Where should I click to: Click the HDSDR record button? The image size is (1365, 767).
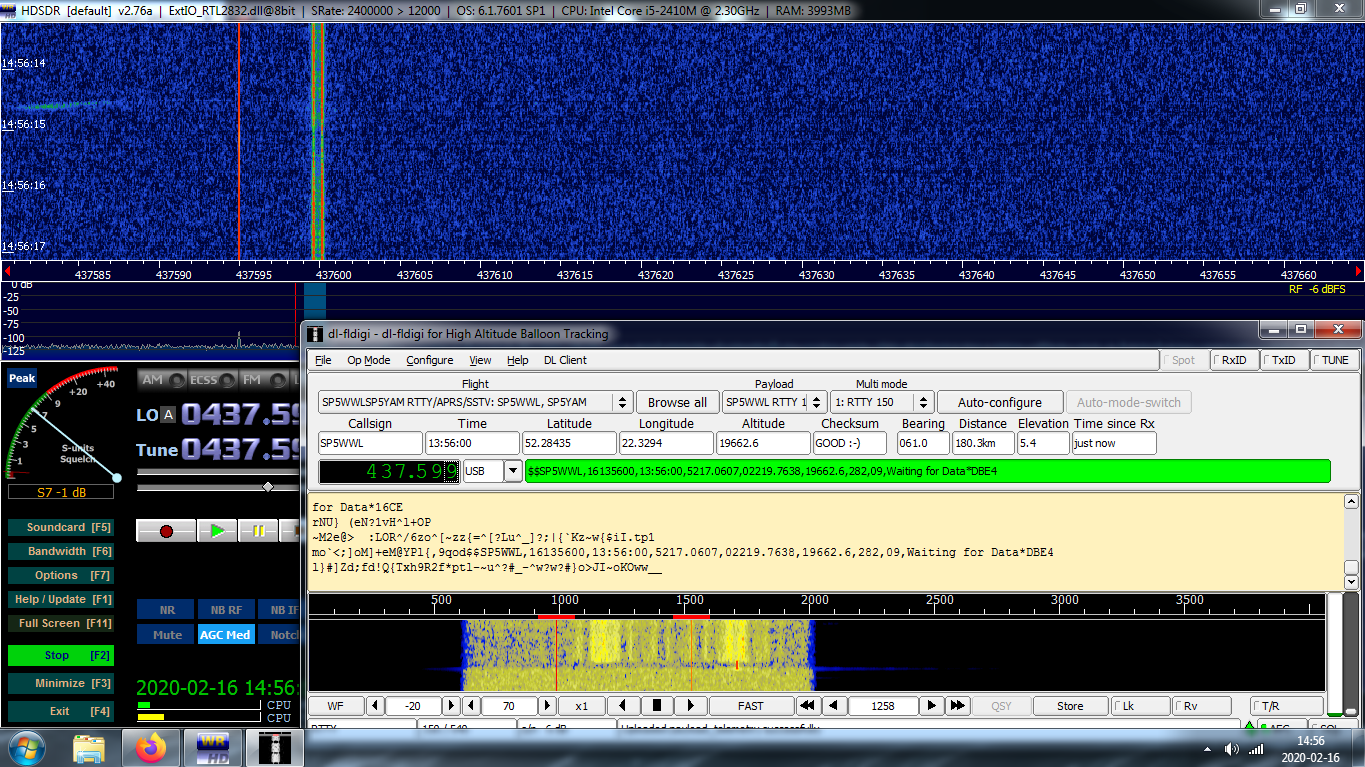click(x=166, y=531)
